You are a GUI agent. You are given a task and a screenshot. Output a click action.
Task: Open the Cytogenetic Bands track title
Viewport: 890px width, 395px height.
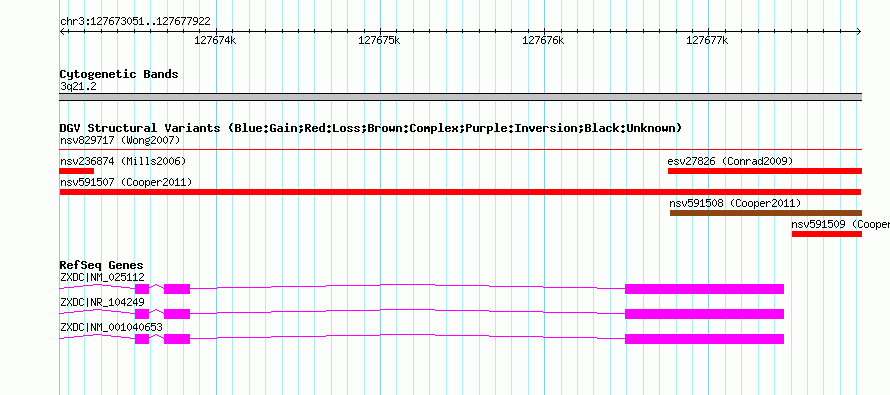pos(119,74)
